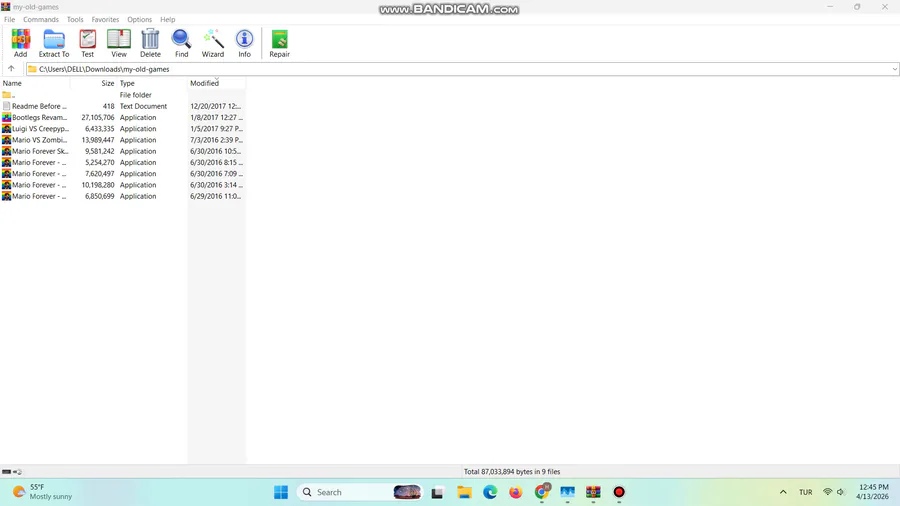Screen dimensions: 900x506
Task: Open the File menu
Action: (9, 20)
